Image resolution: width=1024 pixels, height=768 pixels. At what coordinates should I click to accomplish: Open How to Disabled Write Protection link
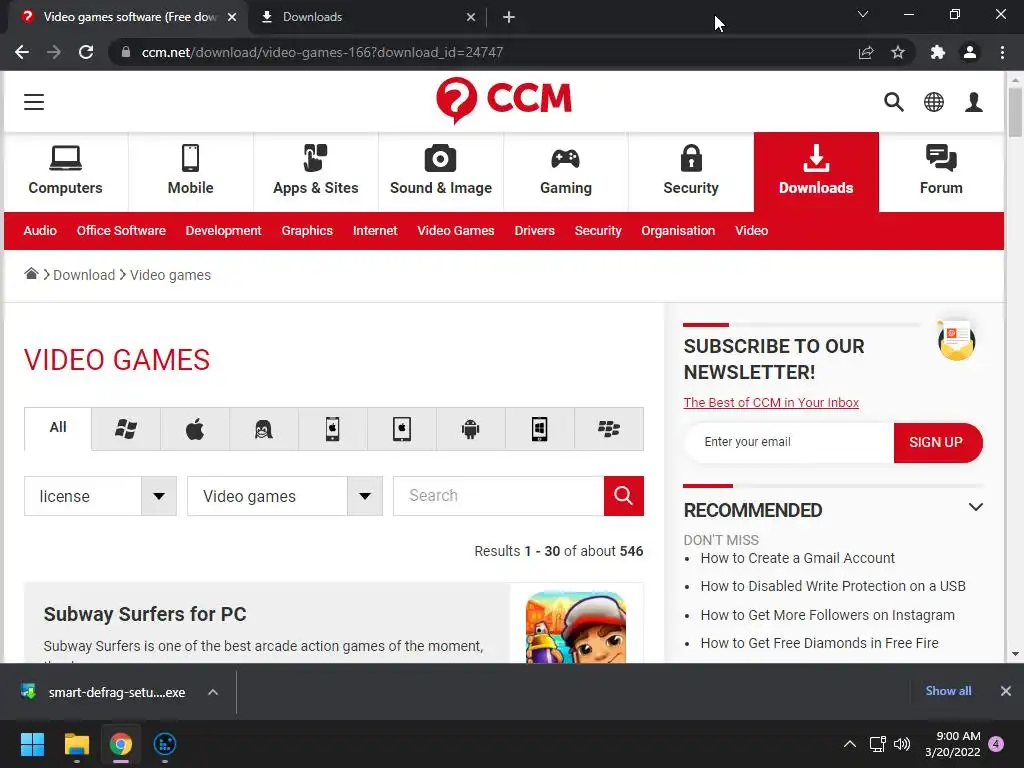coord(833,586)
